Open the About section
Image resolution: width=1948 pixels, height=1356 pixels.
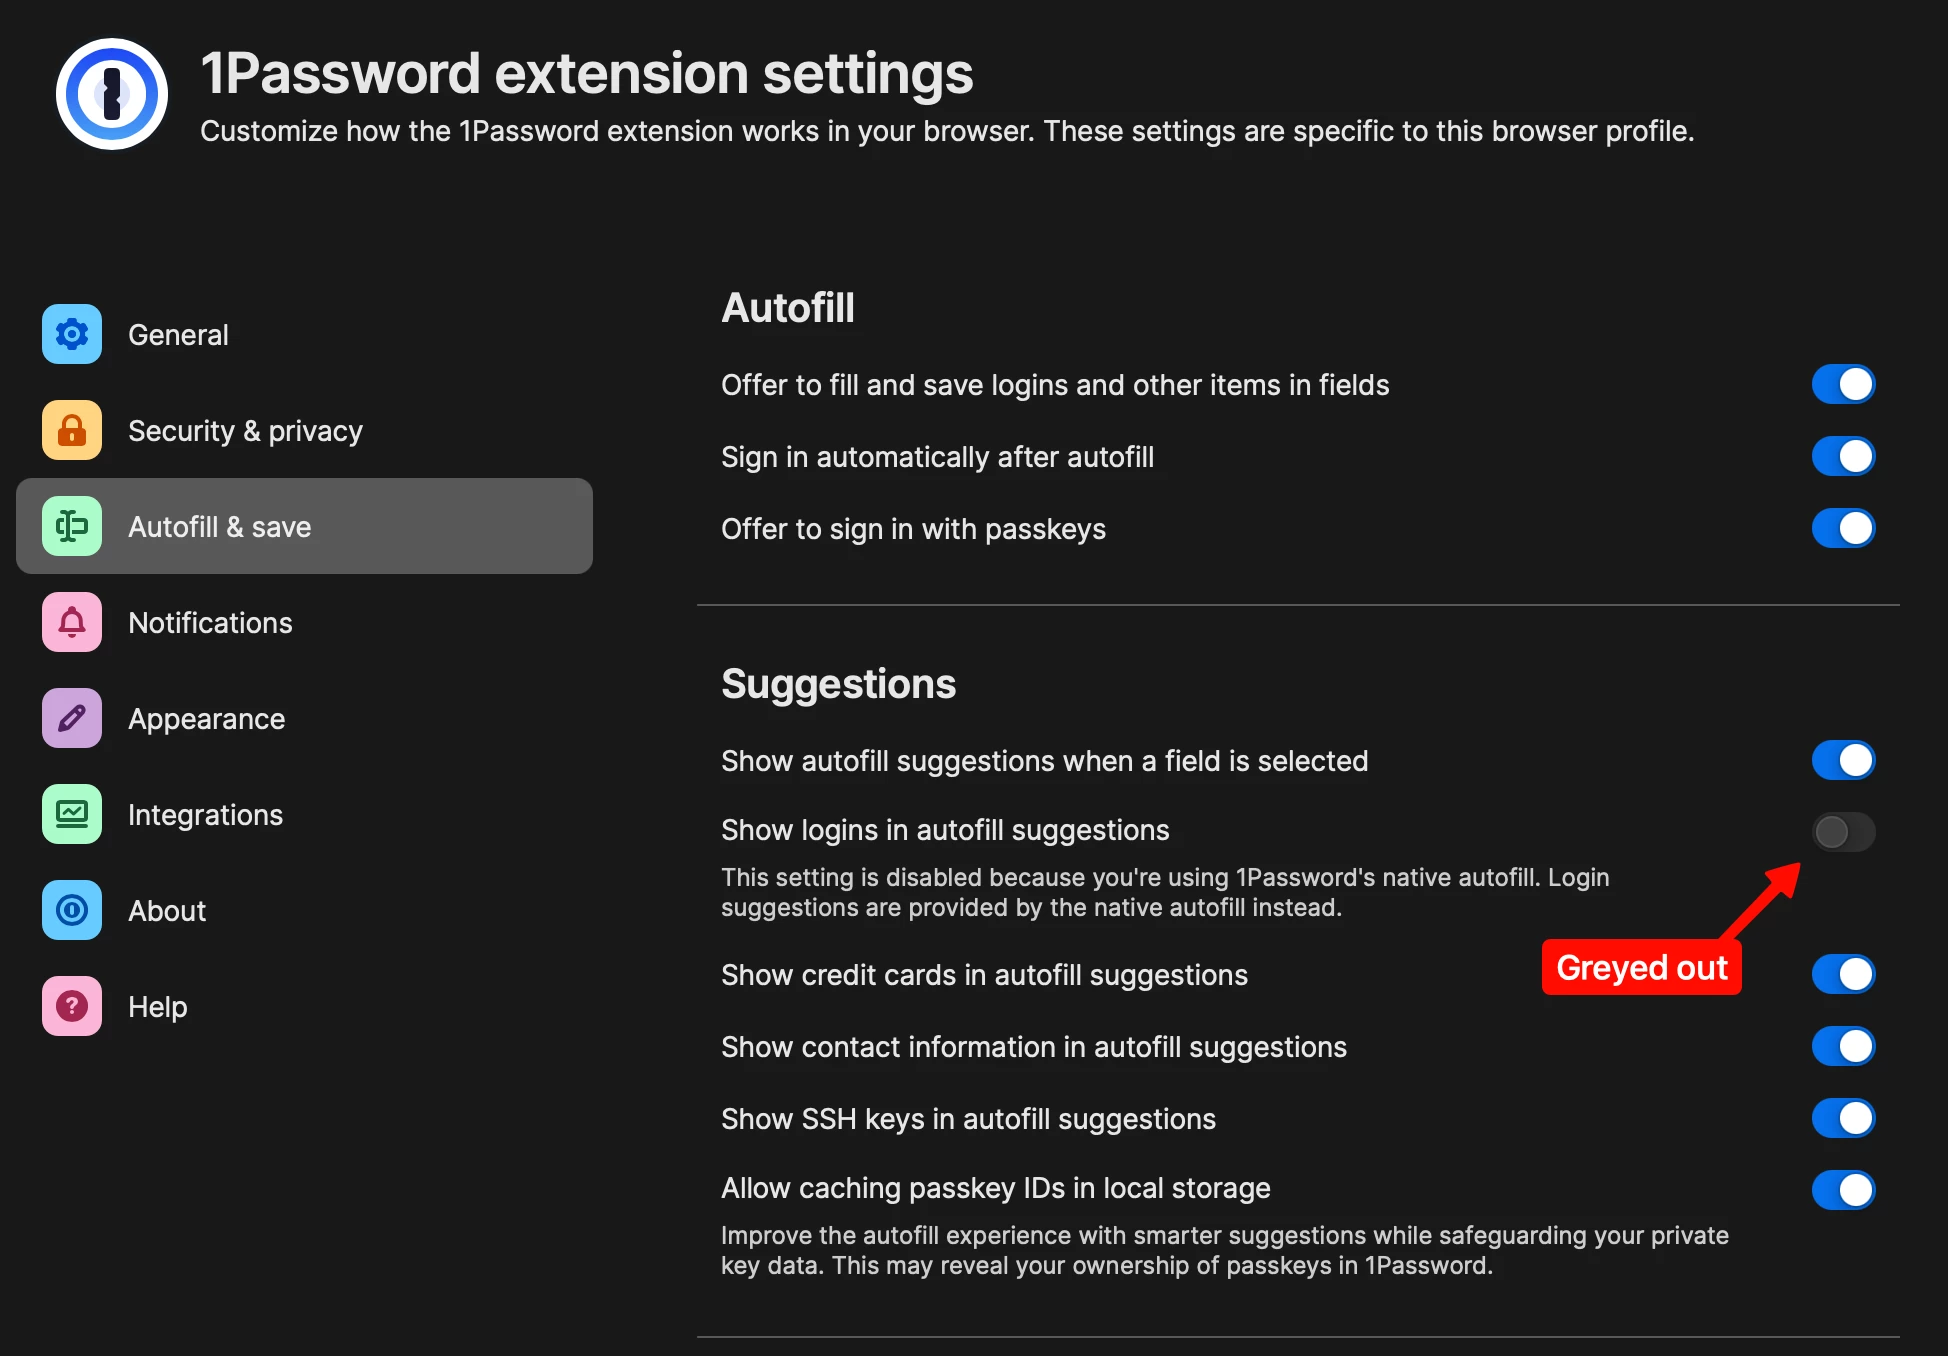click(x=304, y=910)
